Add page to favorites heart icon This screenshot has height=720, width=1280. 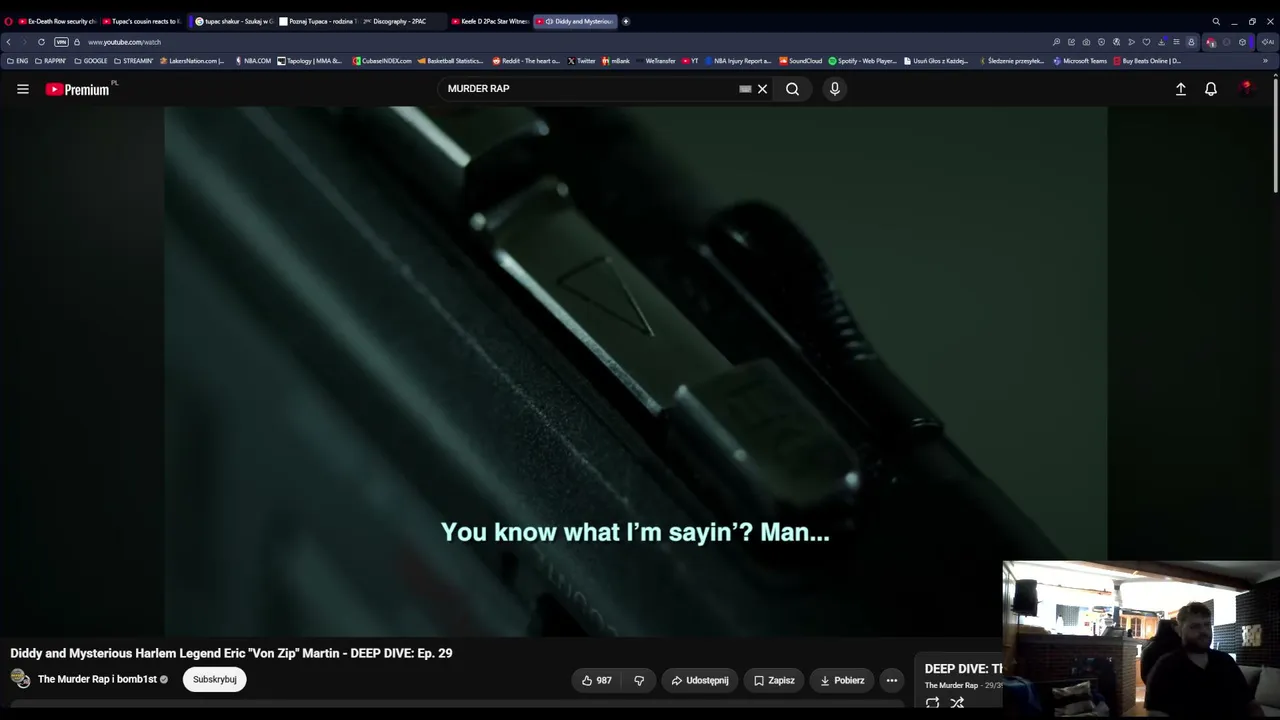pyautogui.click(x=1146, y=42)
